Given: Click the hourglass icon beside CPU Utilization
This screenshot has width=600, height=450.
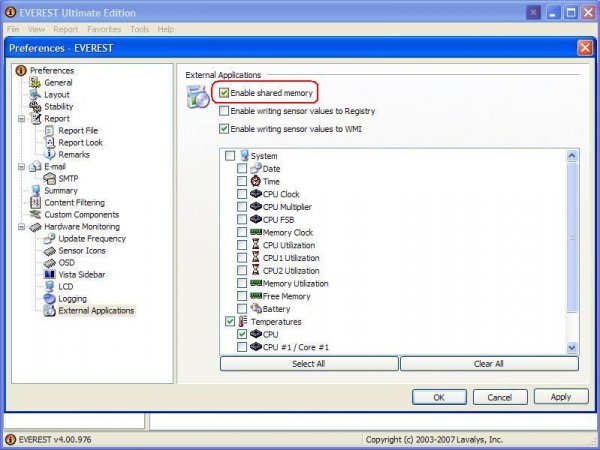Looking at the screenshot, I should [255, 245].
